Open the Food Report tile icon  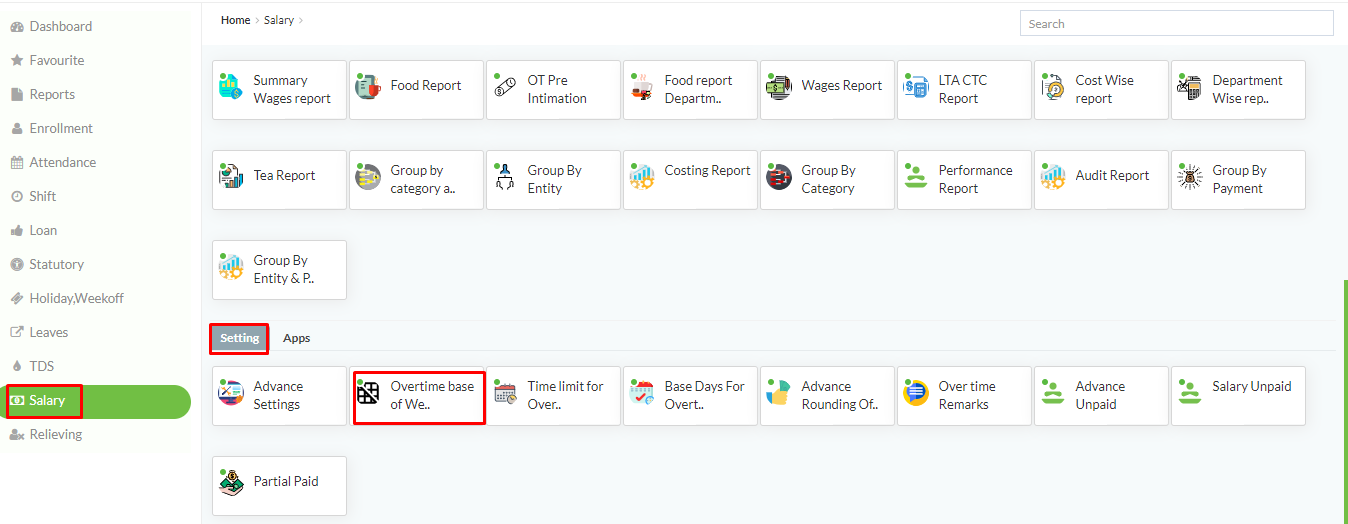368,88
